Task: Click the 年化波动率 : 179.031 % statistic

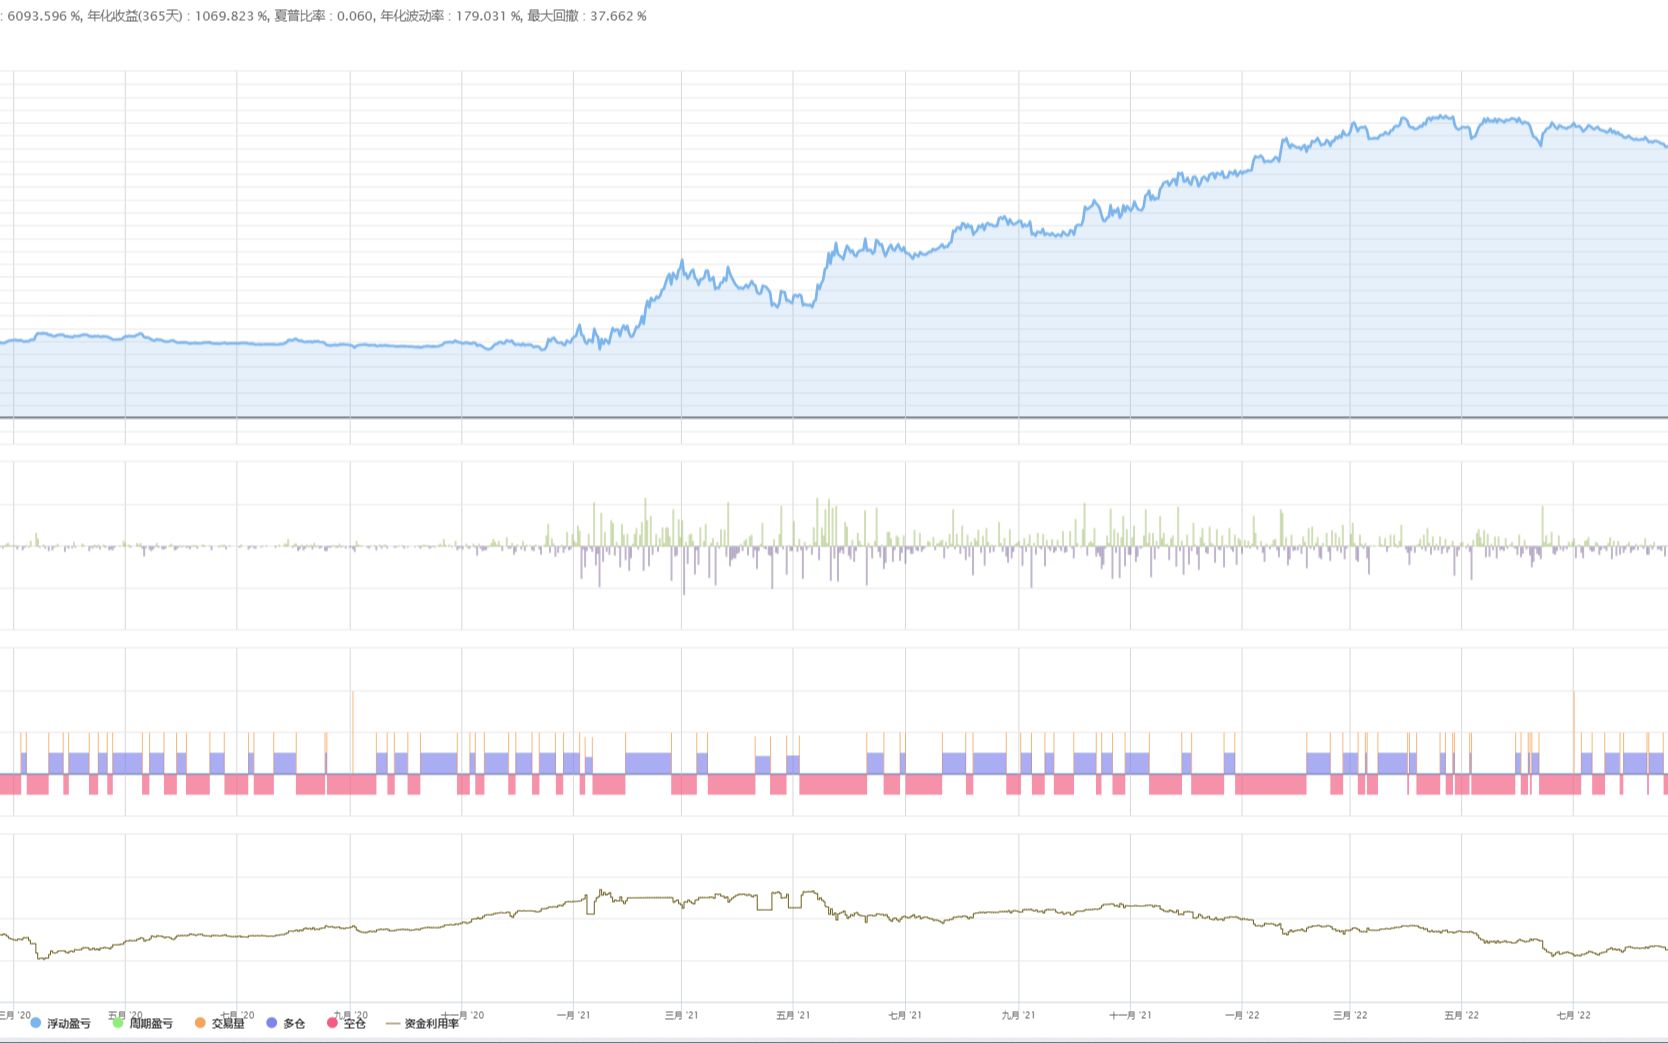Action: [x=450, y=16]
